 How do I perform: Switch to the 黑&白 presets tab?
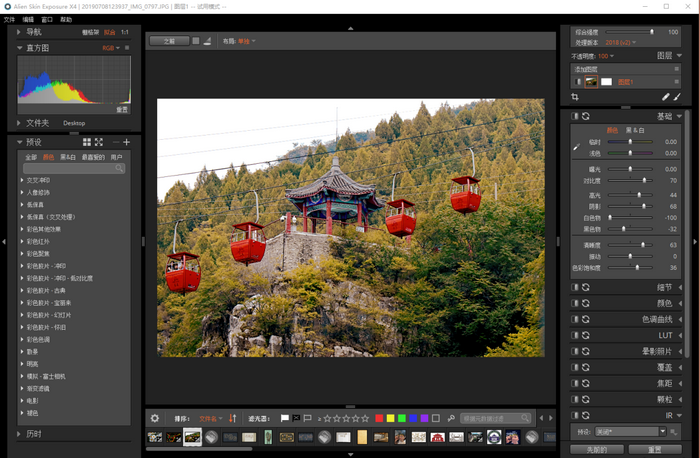click(68, 157)
